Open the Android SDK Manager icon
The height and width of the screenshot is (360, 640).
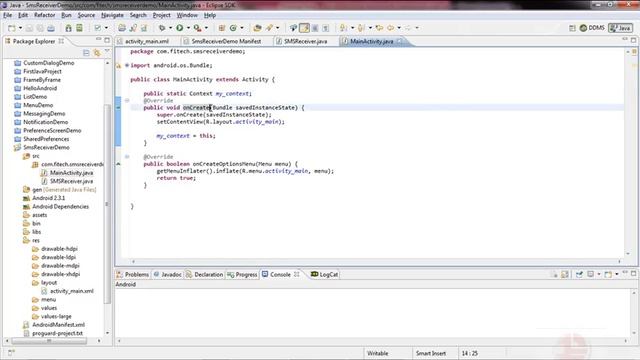point(69,28)
